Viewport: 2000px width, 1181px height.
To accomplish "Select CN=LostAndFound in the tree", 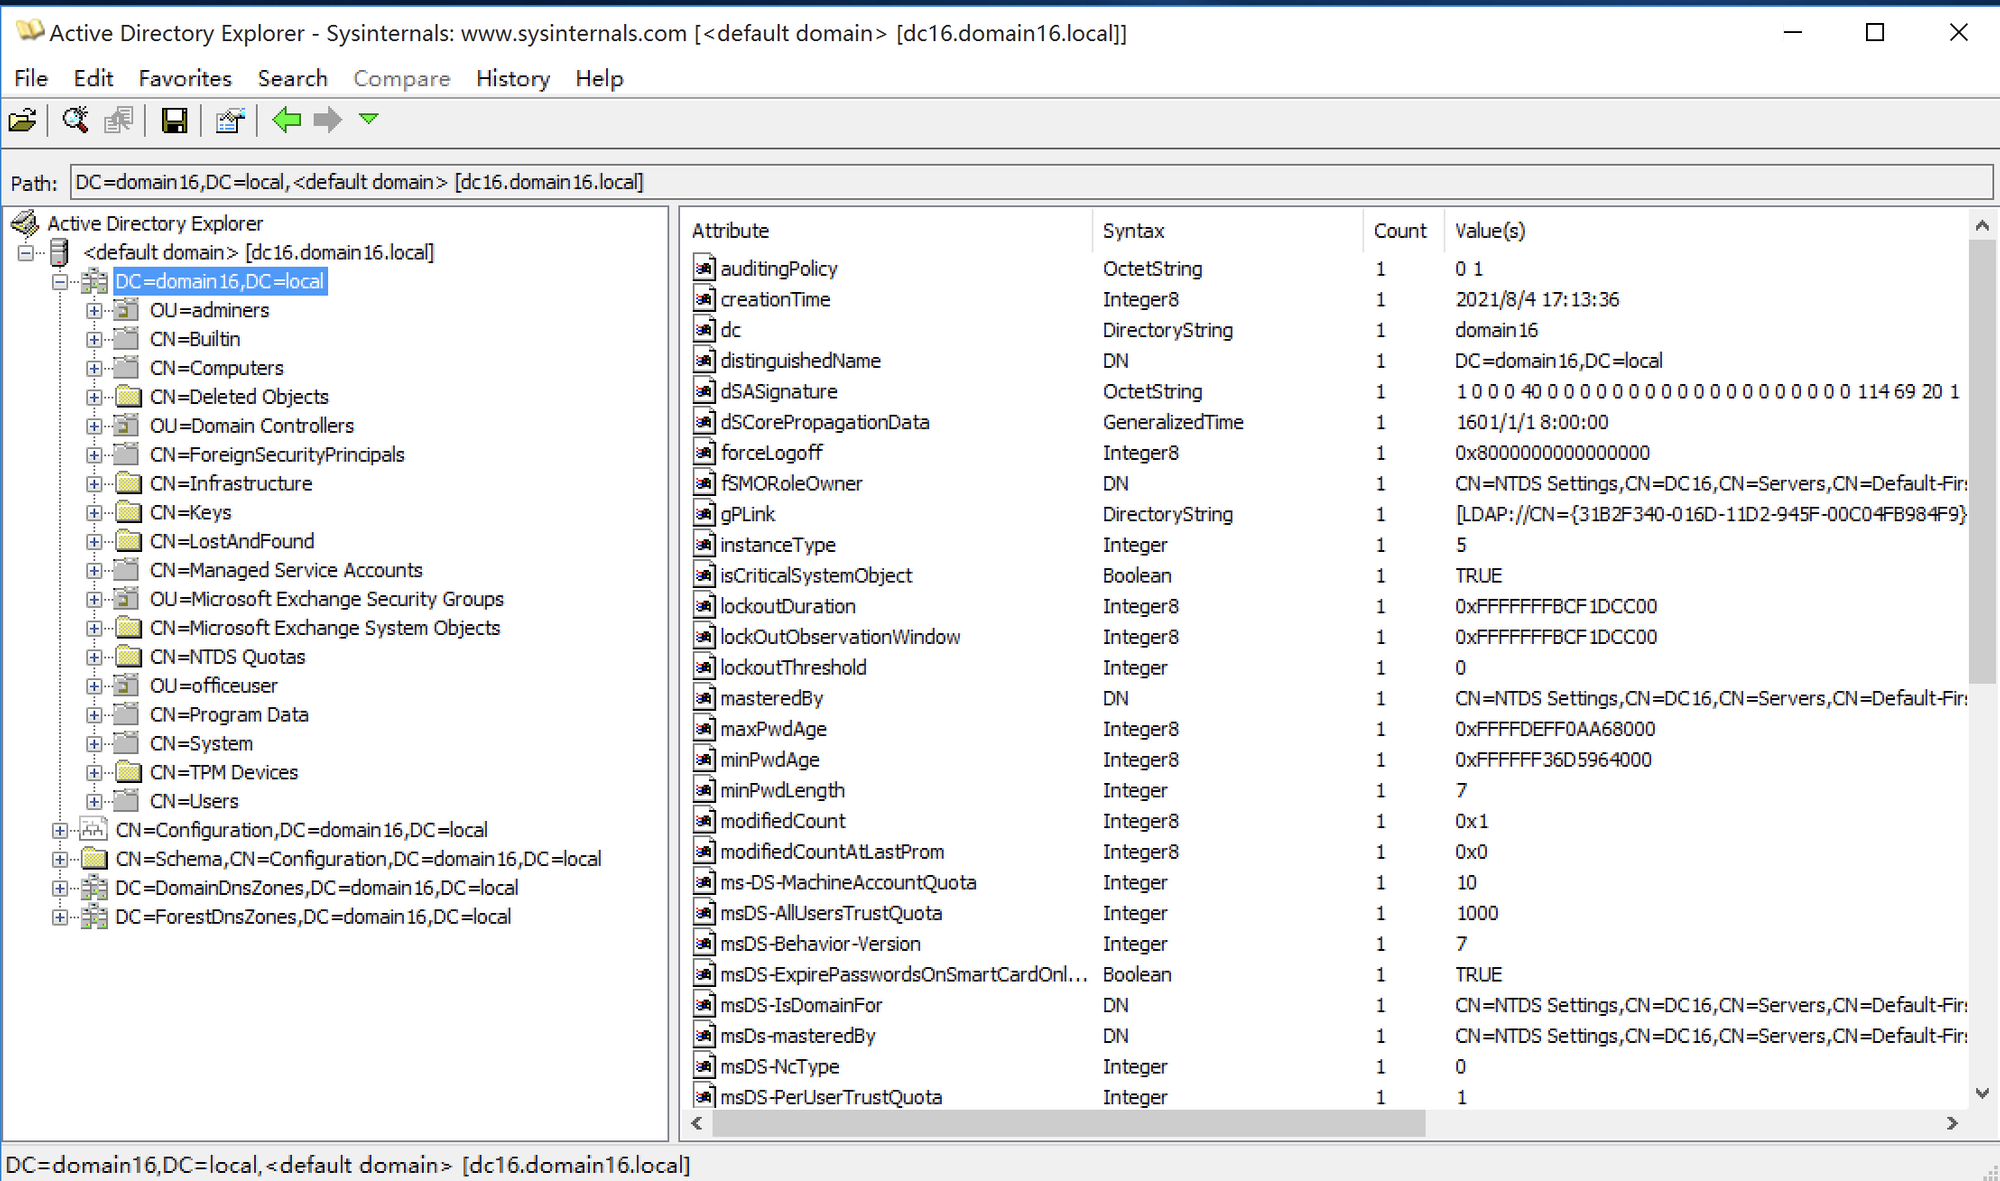I will (232, 541).
